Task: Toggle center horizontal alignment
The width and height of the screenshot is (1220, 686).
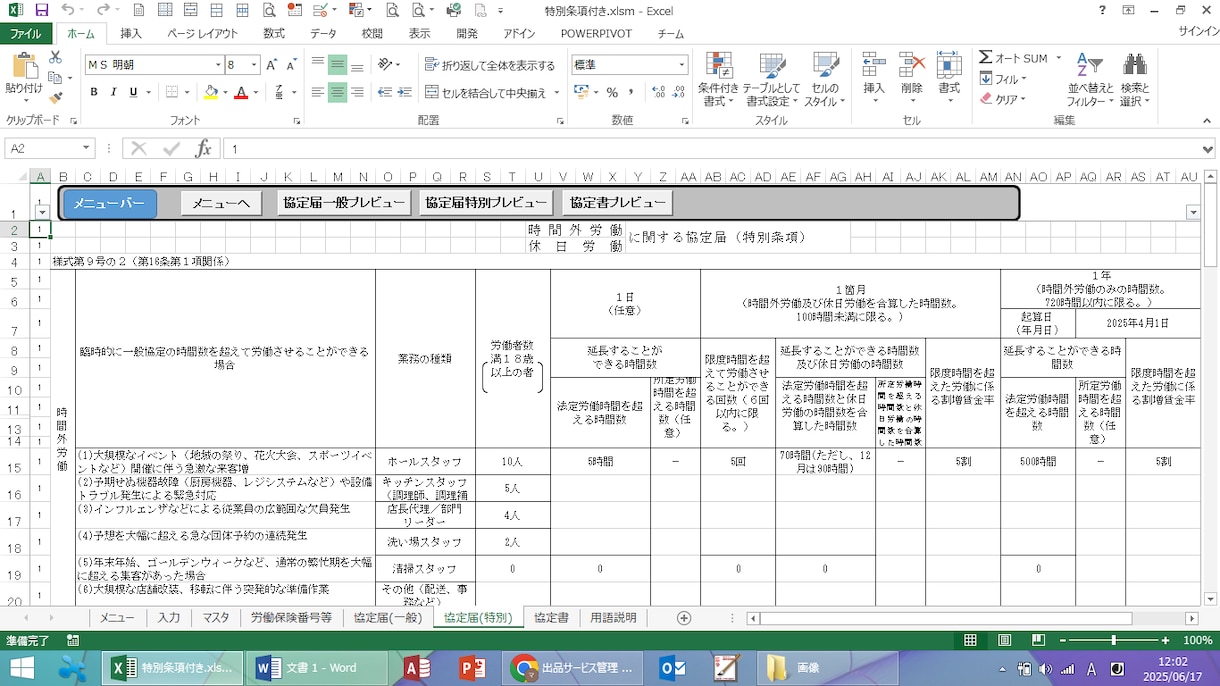Action: coord(338,92)
